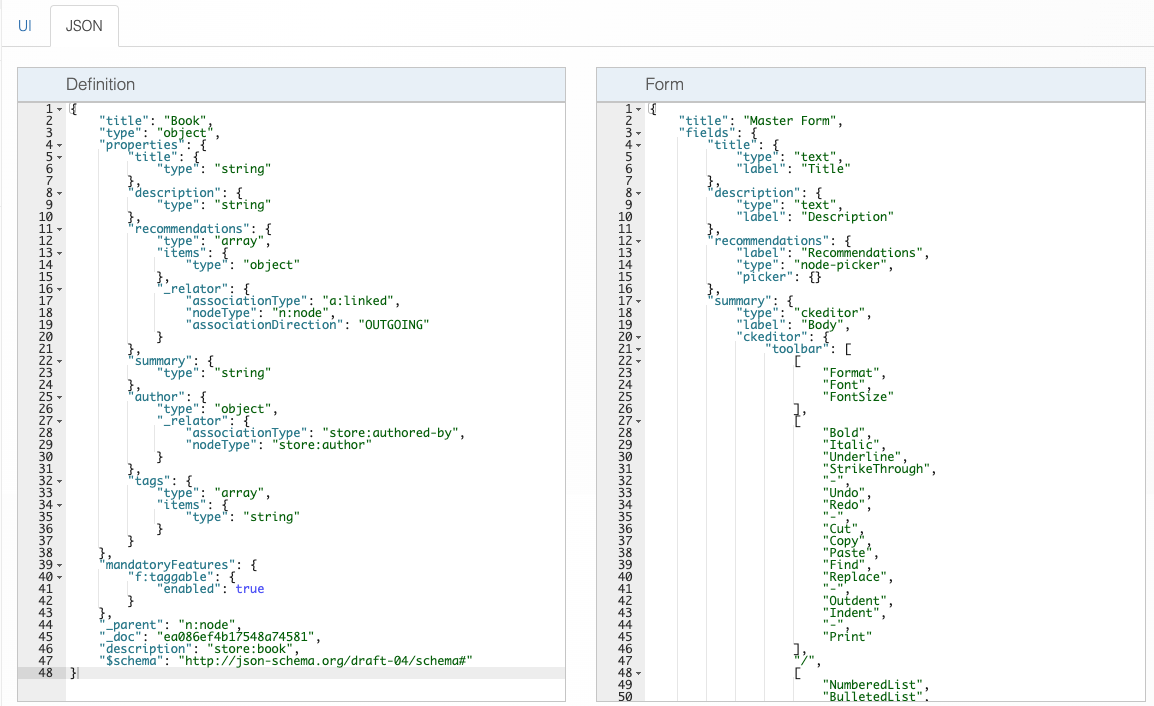
Task: Collapse the "f:taggable" object
Action: [x=60, y=576]
